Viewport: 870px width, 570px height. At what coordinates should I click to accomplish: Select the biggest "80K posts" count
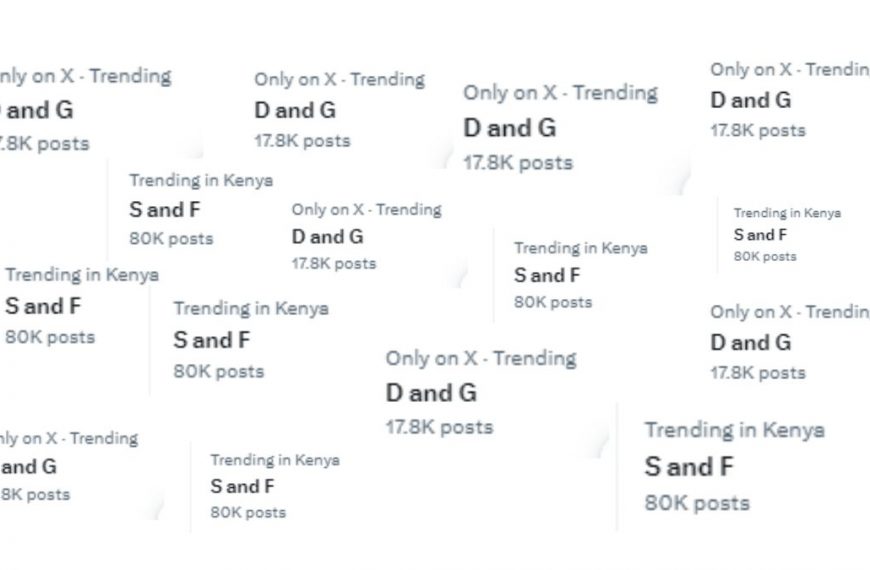click(x=697, y=503)
